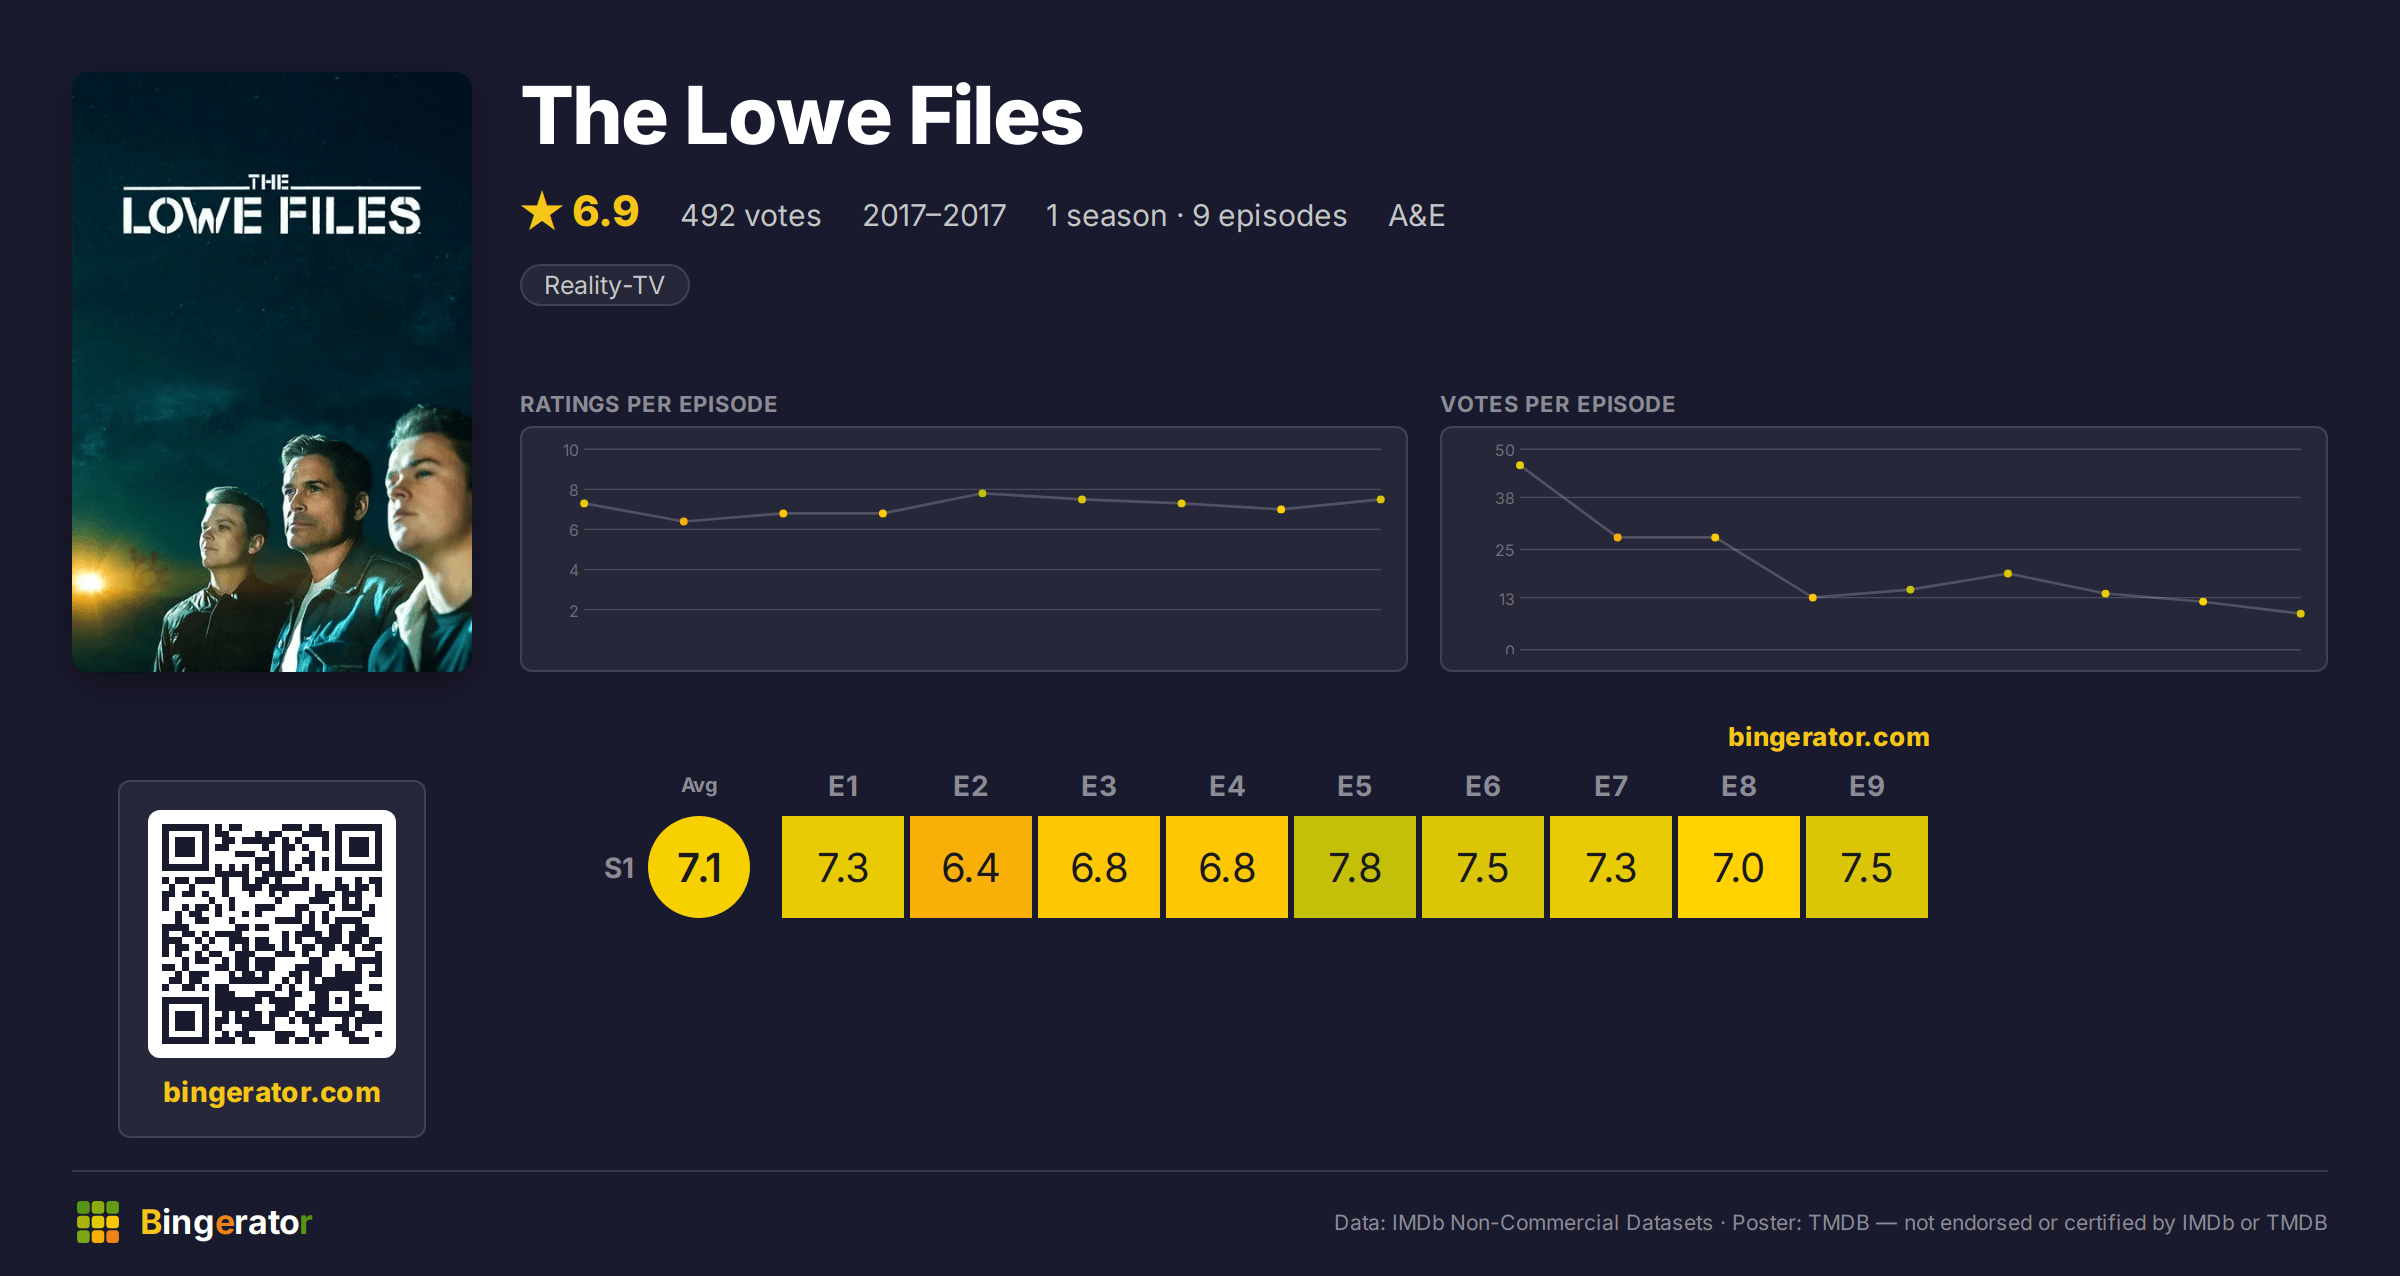2400x1276 pixels.
Task: Open The Lowe Files poster thumbnail
Action: [x=272, y=372]
